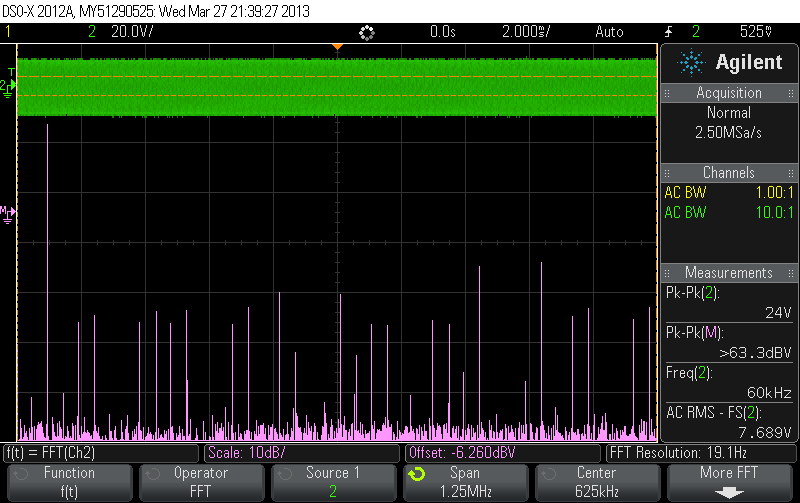Adjust the Span 1.25MHz softkey
Image resolution: width=800 pixels, height=503 pixels.
click(465, 482)
